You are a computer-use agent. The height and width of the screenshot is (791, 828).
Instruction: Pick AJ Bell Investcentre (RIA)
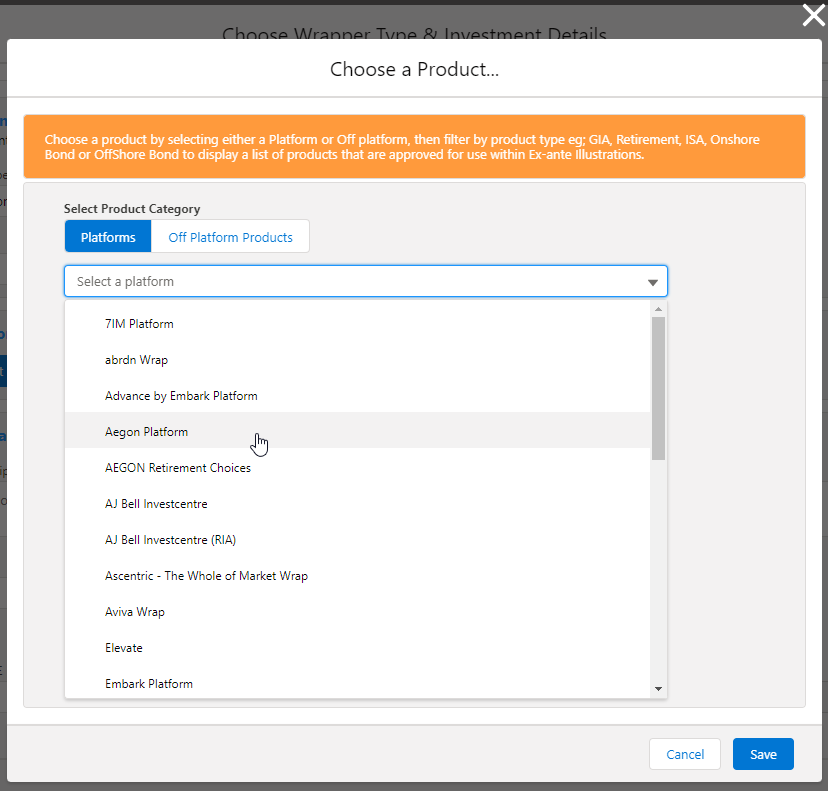tap(170, 540)
